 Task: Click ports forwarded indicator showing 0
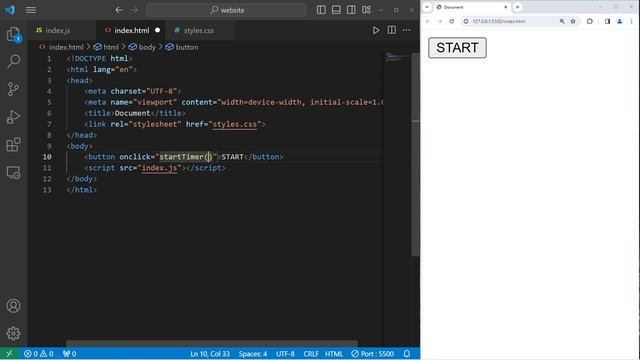point(69,354)
